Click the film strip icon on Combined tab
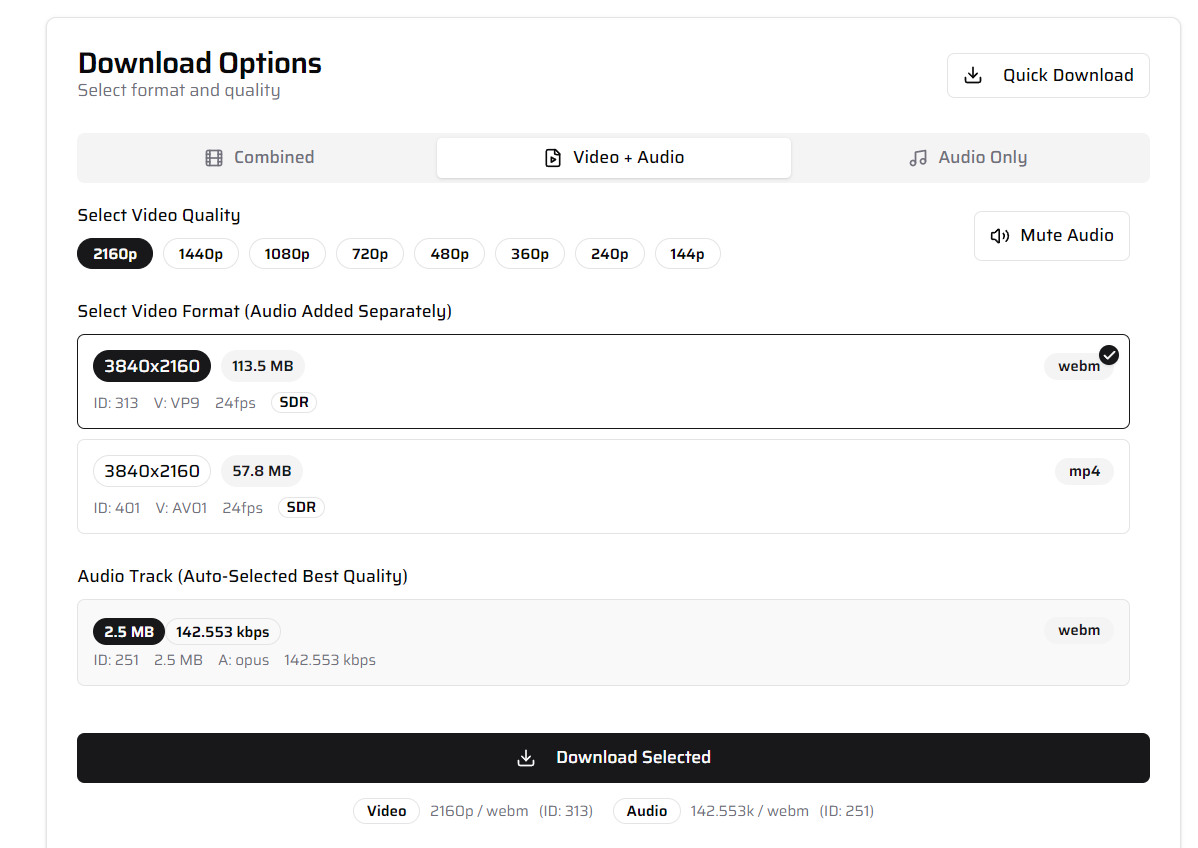The height and width of the screenshot is (848, 1198). (x=213, y=157)
